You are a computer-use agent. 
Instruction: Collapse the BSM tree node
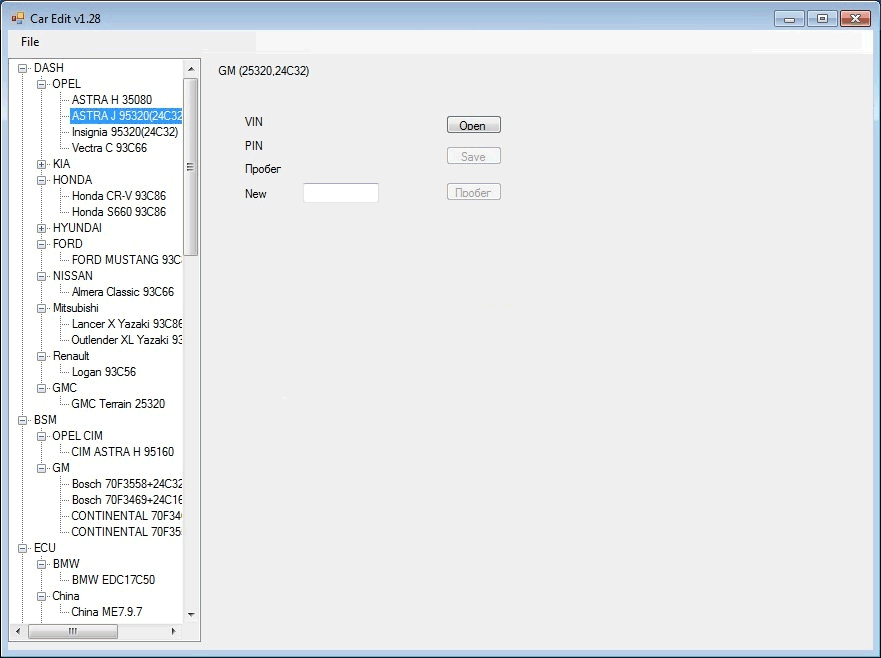[22, 420]
